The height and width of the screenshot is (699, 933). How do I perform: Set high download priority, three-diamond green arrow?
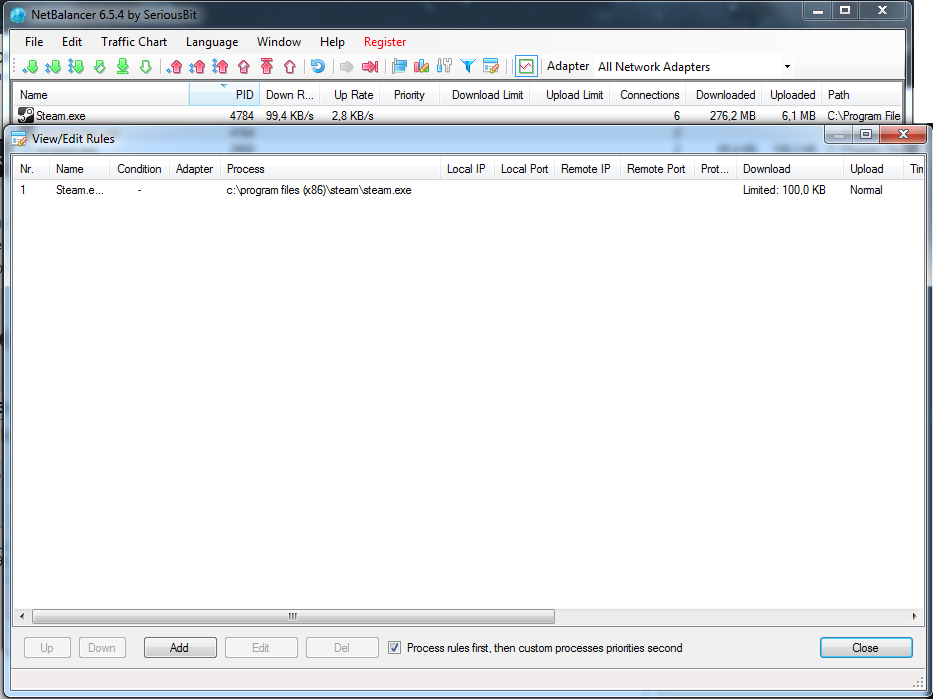click(x=76, y=67)
